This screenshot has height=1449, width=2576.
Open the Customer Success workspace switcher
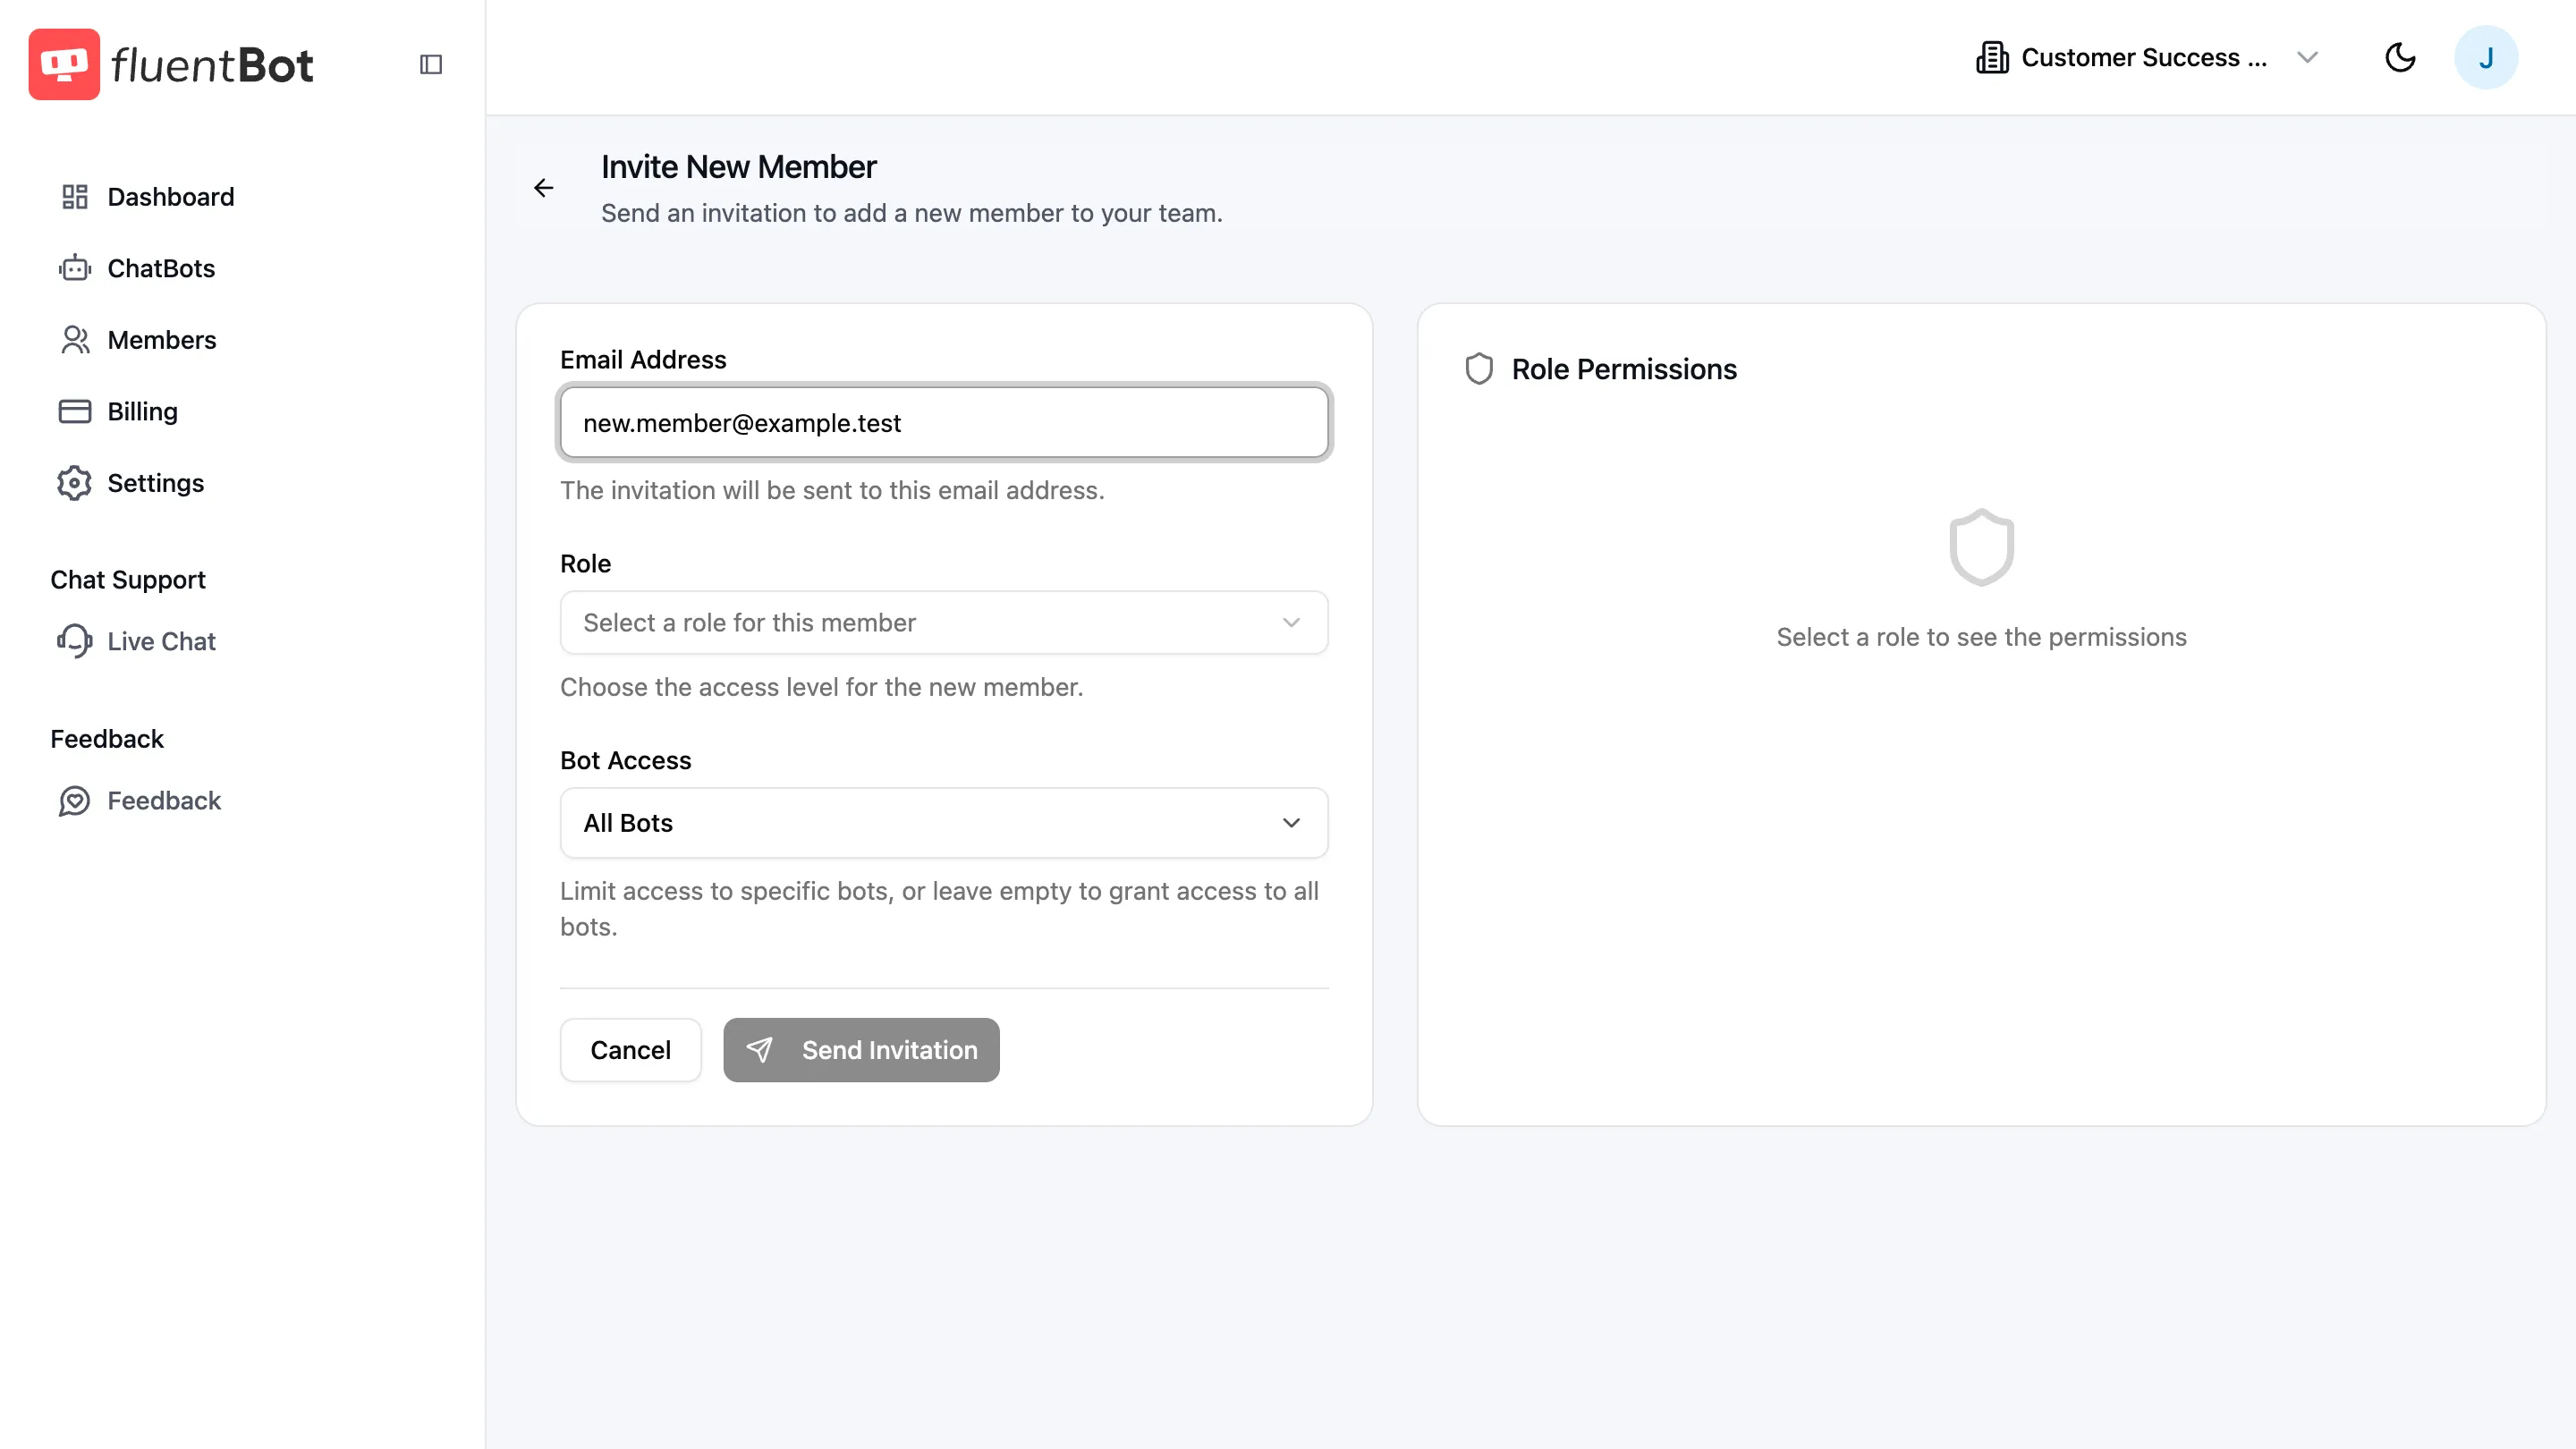[2147, 57]
